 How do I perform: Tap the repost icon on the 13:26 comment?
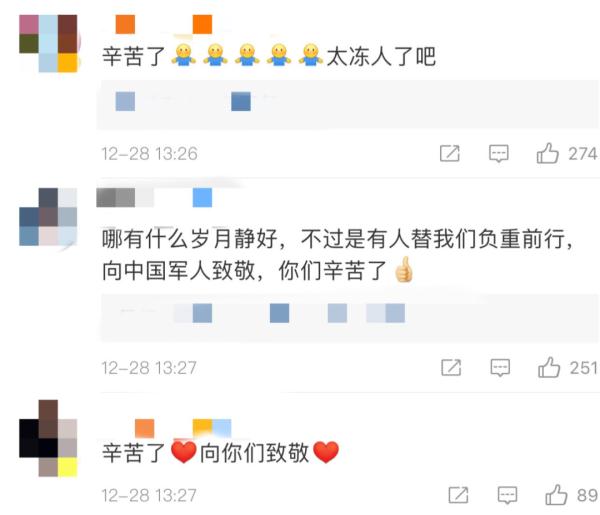pyautogui.click(x=450, y=153)
